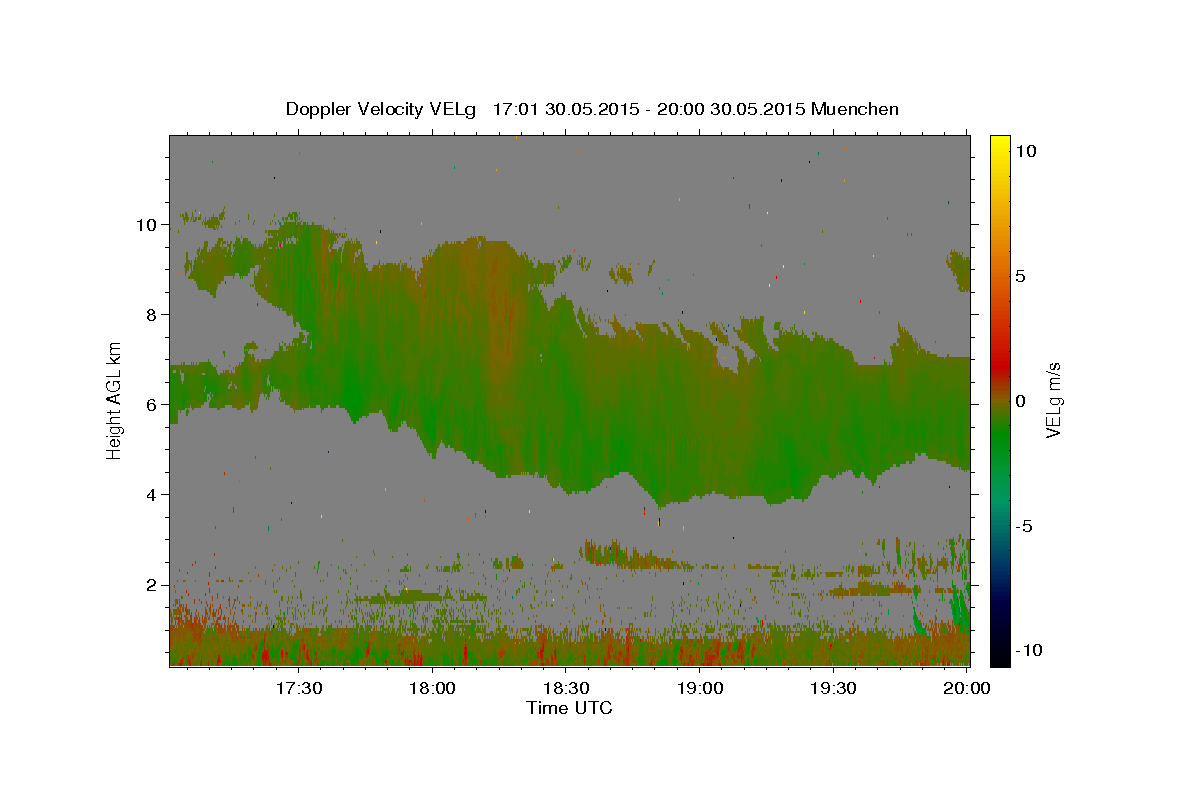1200x800 pixels.
Task: Click the 20:00 time tick label
Action: tap(967, 688)
